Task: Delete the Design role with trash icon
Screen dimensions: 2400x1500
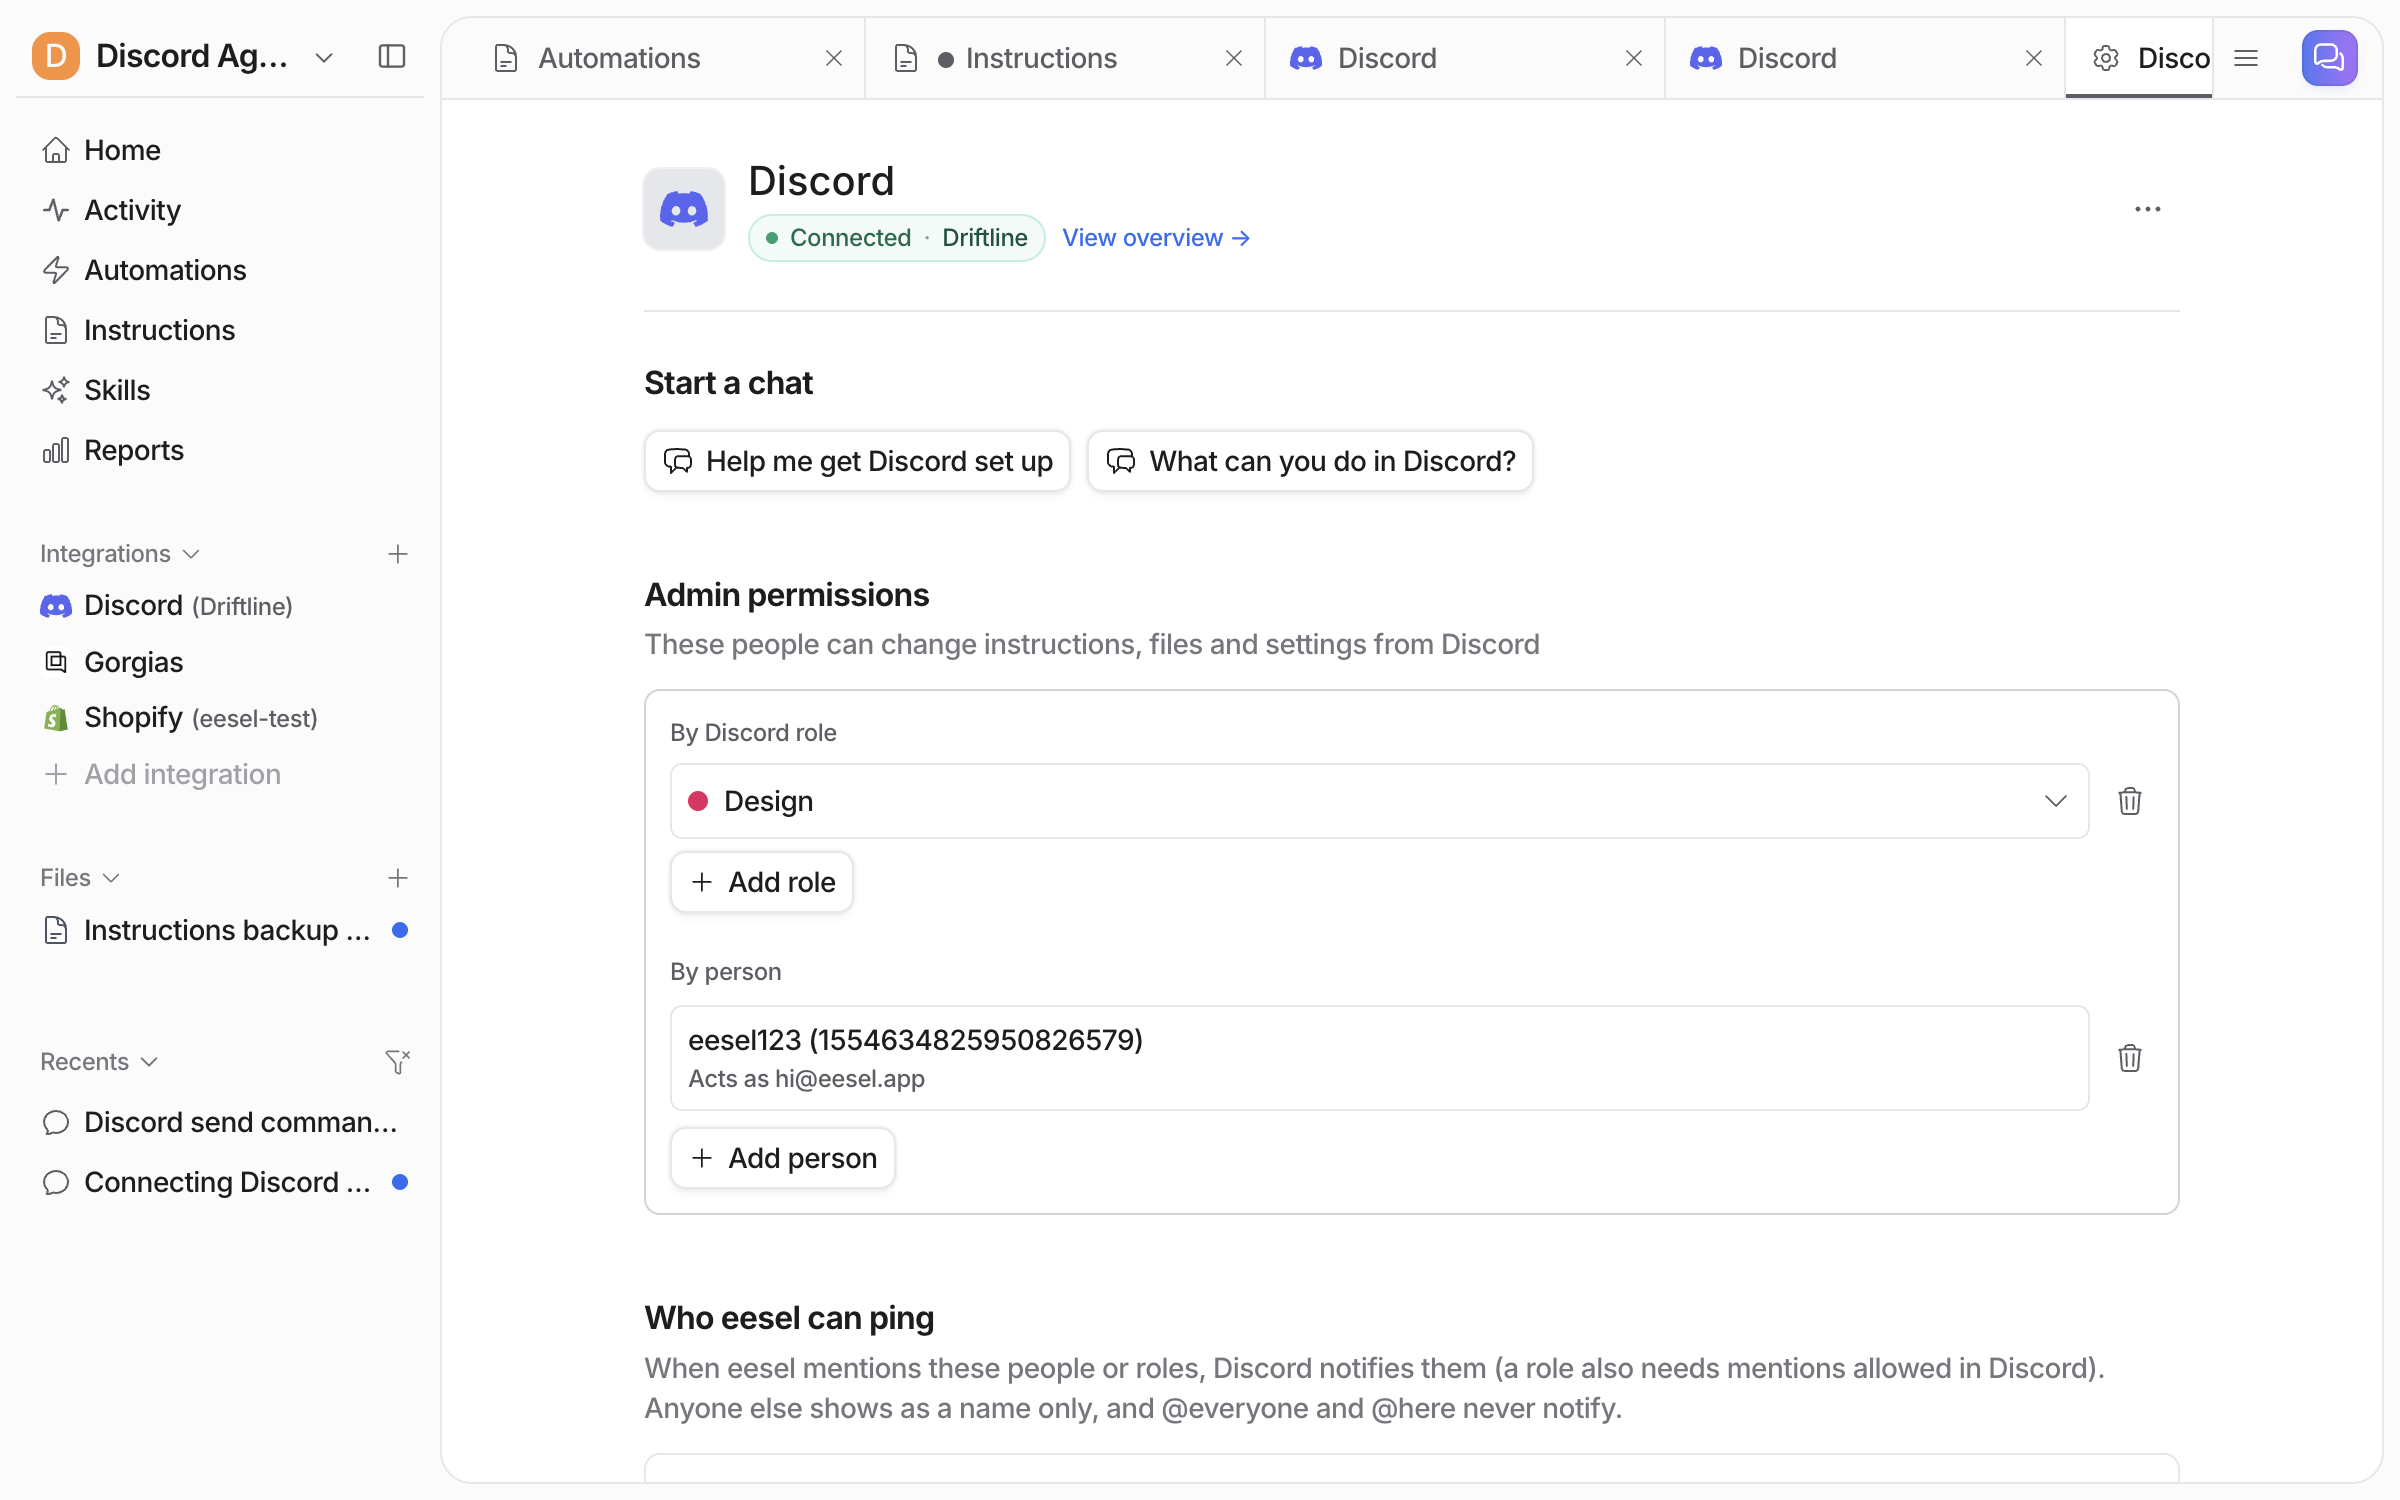Action: pyautogui.click(x=2129, y=801)
